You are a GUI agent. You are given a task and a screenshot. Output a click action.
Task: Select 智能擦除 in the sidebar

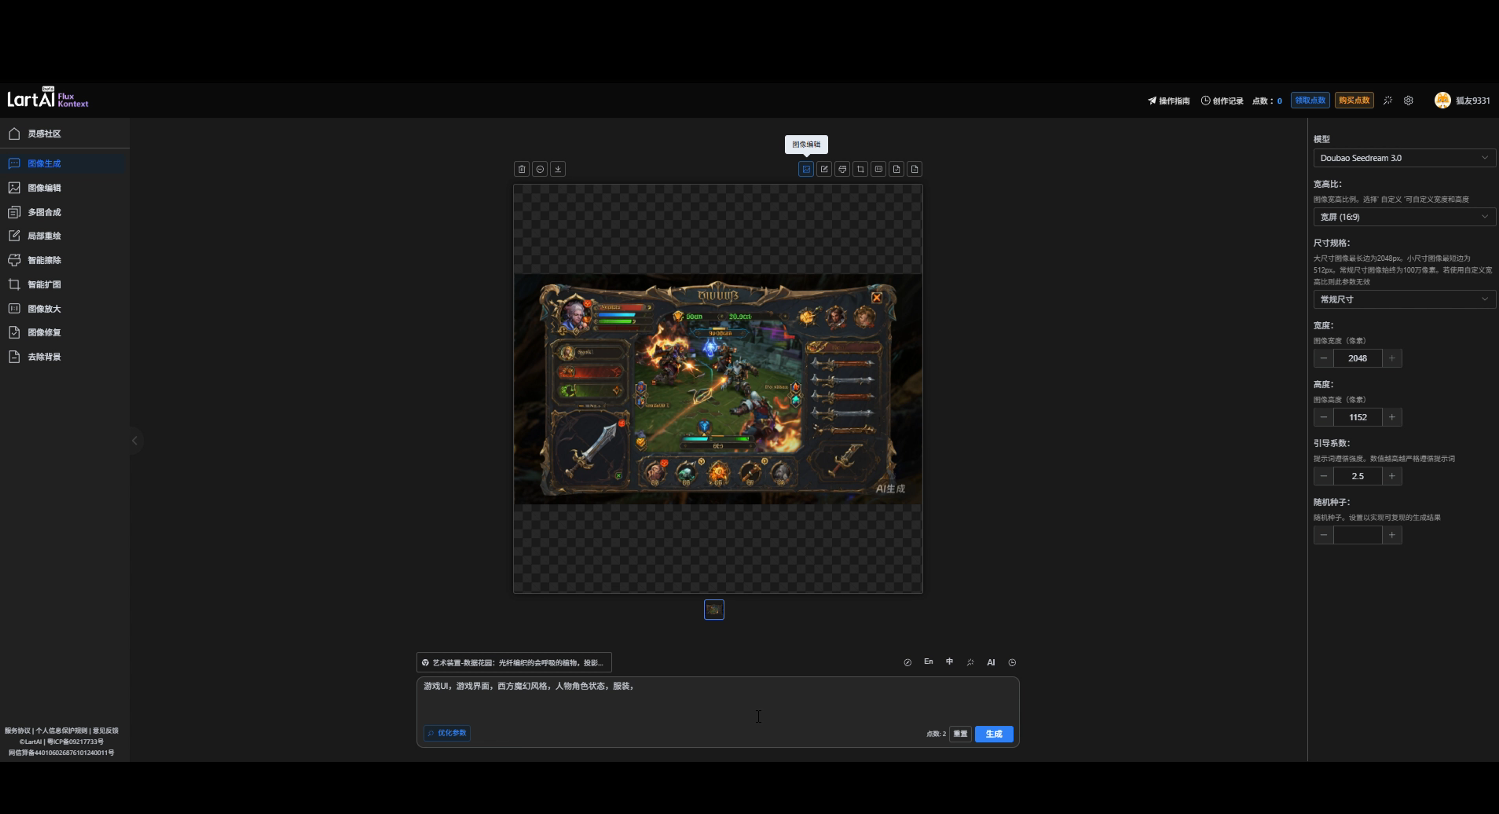64,260
